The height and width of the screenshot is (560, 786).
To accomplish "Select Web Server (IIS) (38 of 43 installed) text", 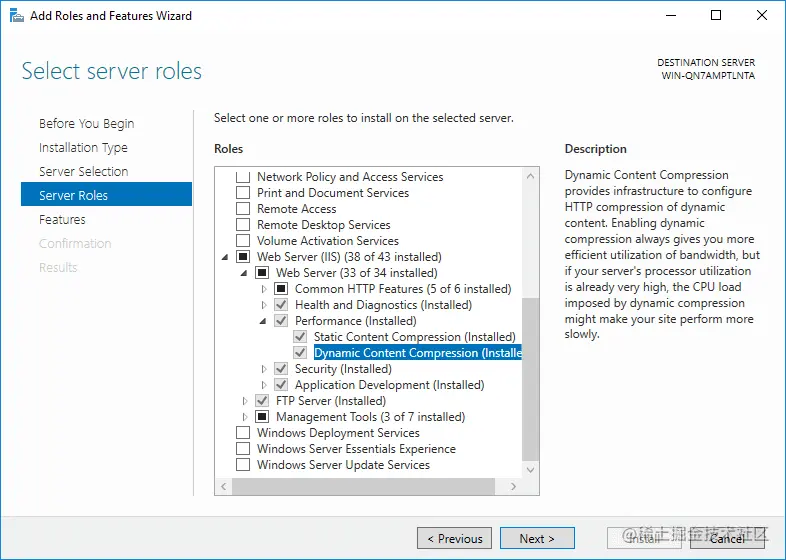I will point(349,257).
